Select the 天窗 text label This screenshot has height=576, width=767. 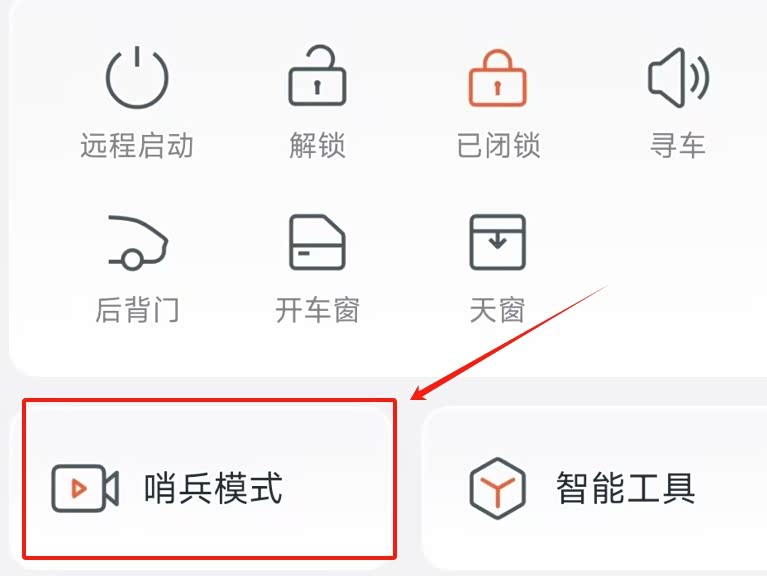(497, 310)
